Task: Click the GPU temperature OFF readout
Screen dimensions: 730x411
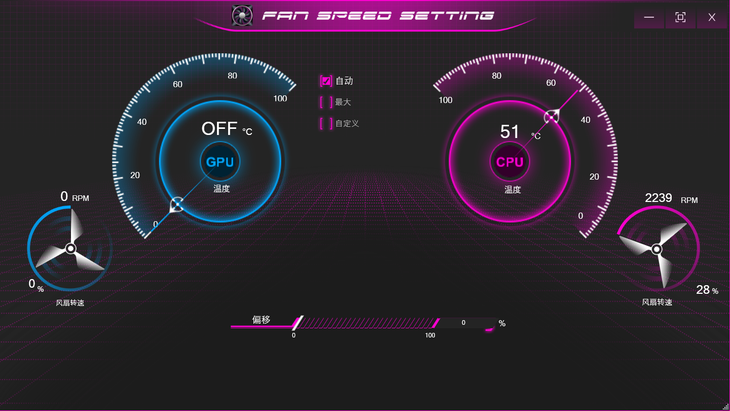Action: coord(219,128)
